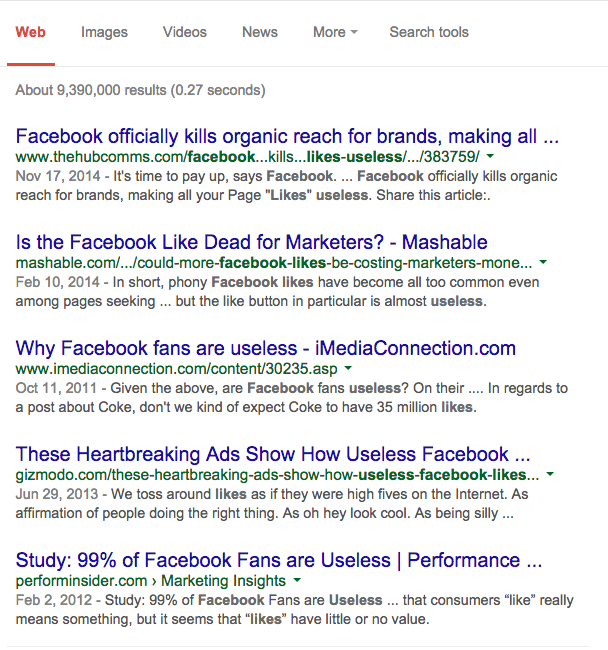608x650 pixels.
Task: Open 'Facebook officially kills organic reach' result
Action: [287, 136]
